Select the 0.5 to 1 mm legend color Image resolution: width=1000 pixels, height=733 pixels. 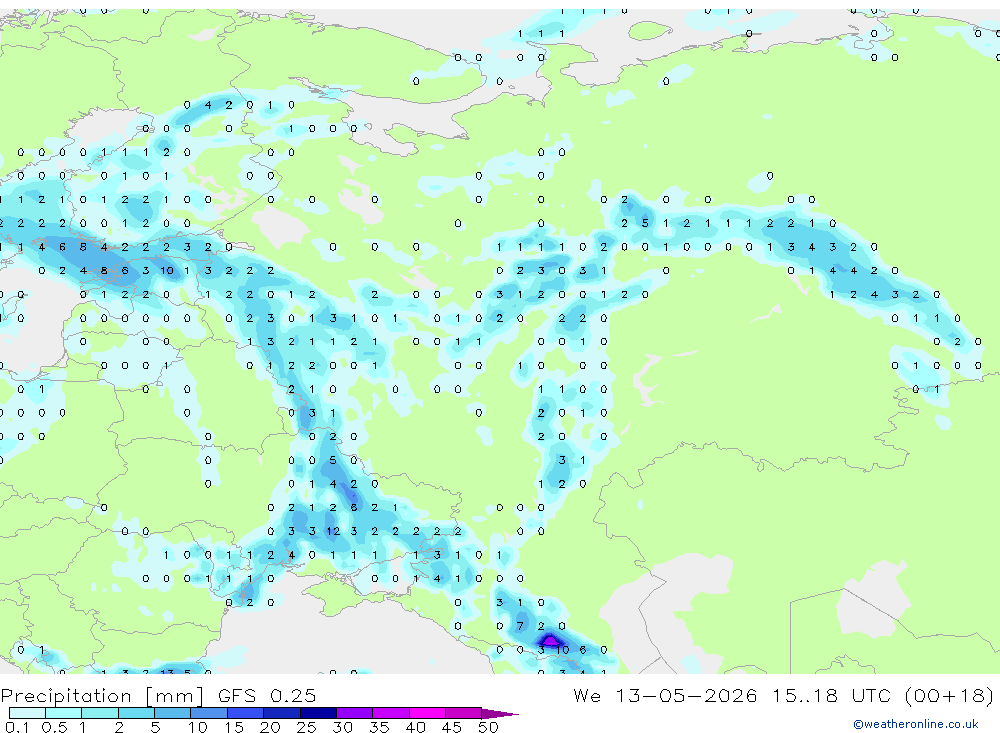tap(63, 713)
